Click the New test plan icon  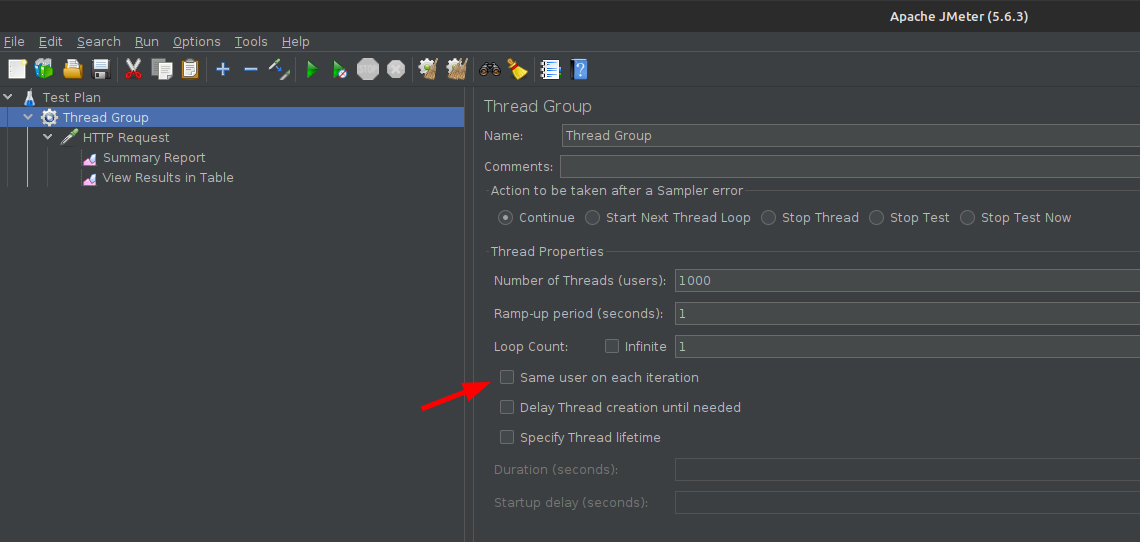tap(17, 69)
